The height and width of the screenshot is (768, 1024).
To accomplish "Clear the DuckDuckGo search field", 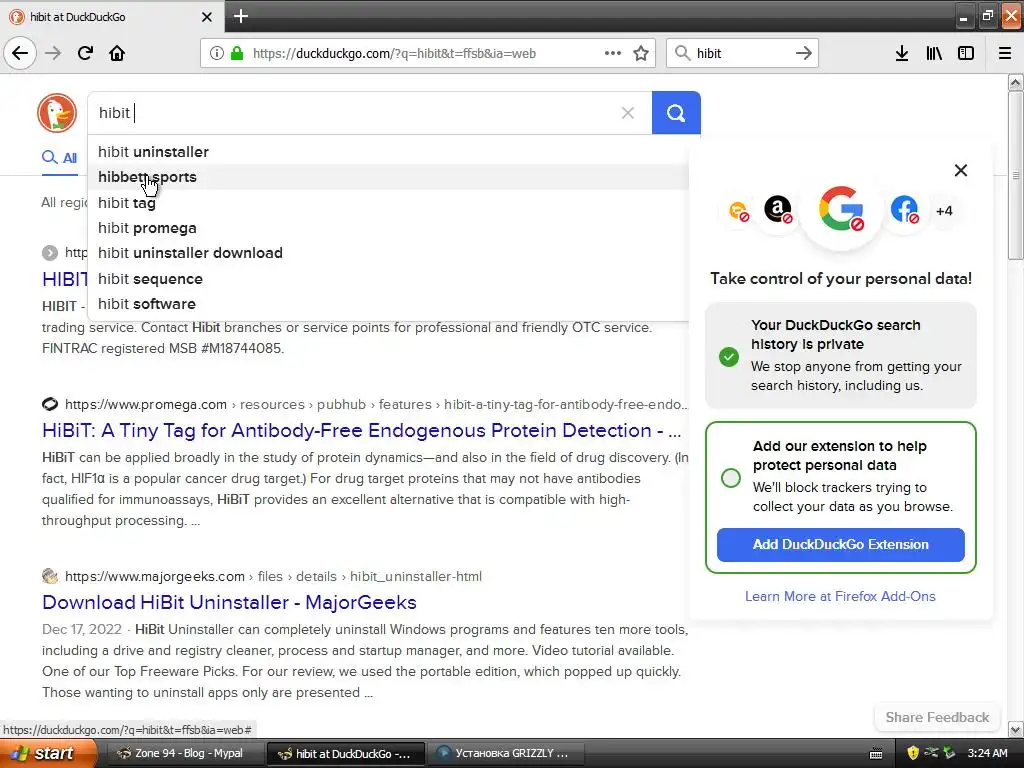I will 628,113.
